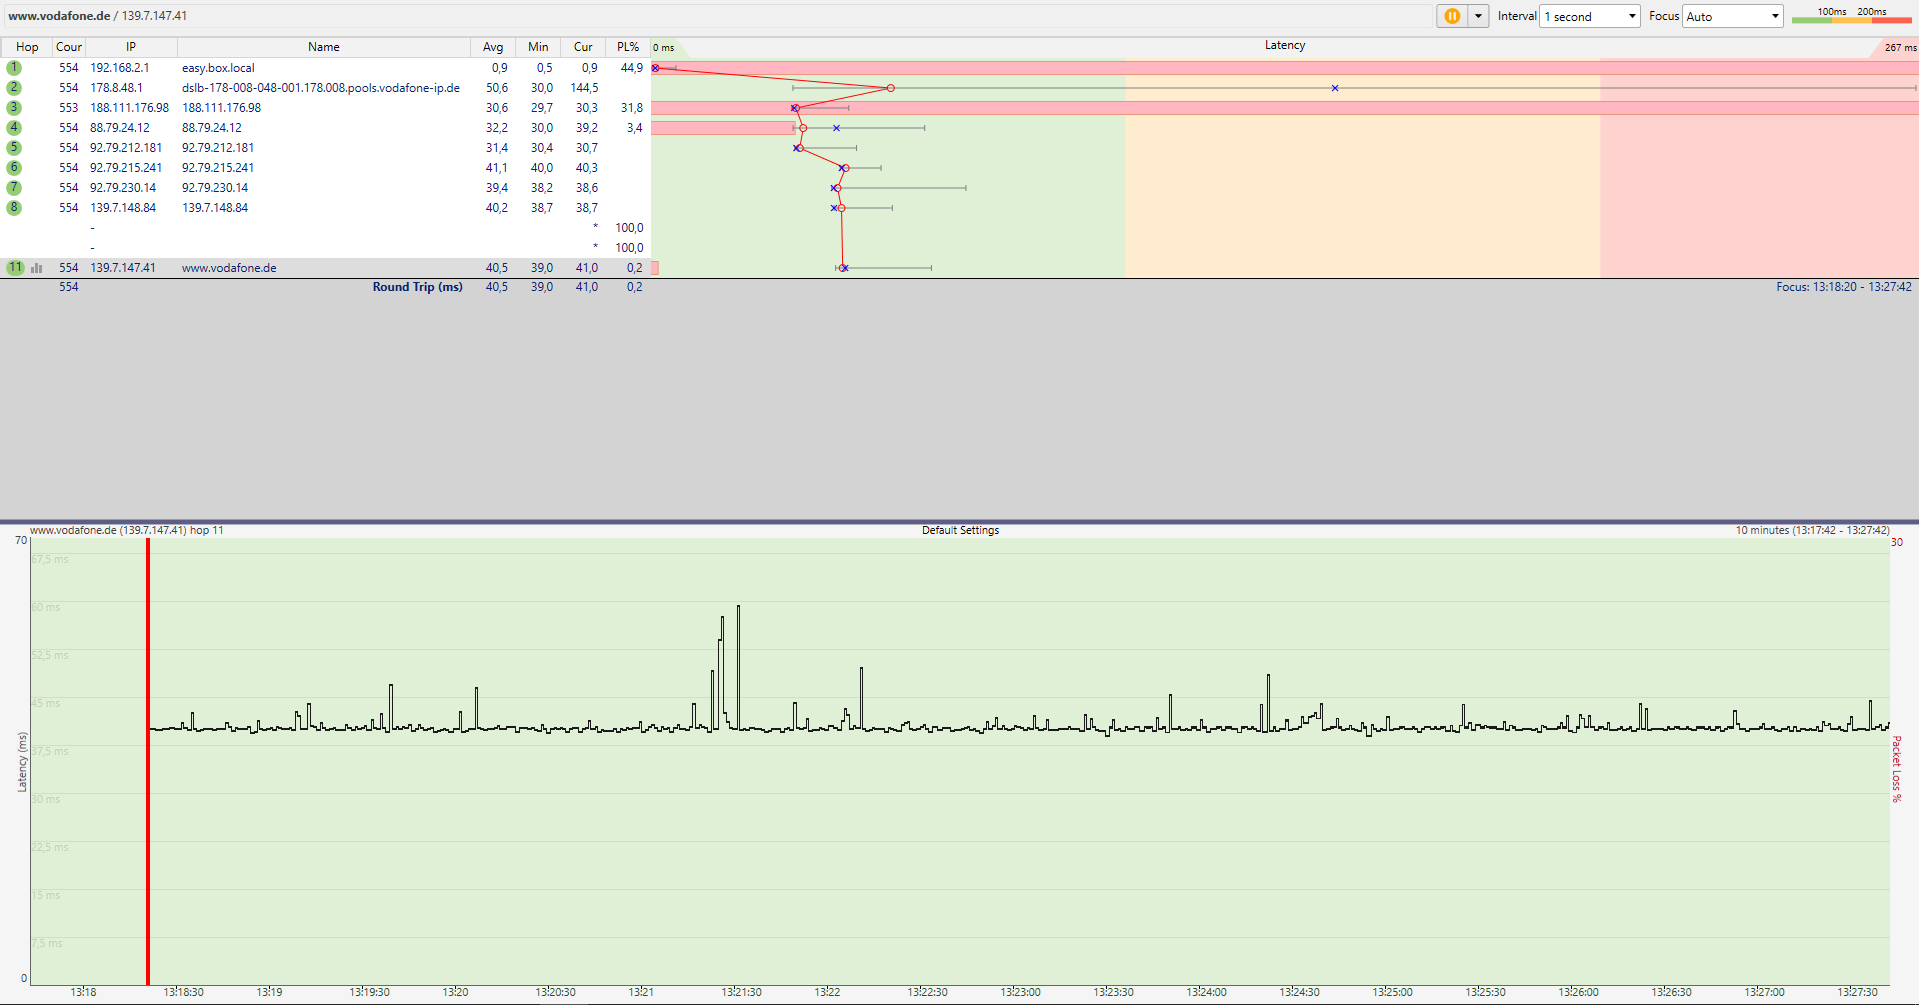Select the hop 1 green circle icon
This screenshot has height=1005, width=1919.
(x=14, y=68)
